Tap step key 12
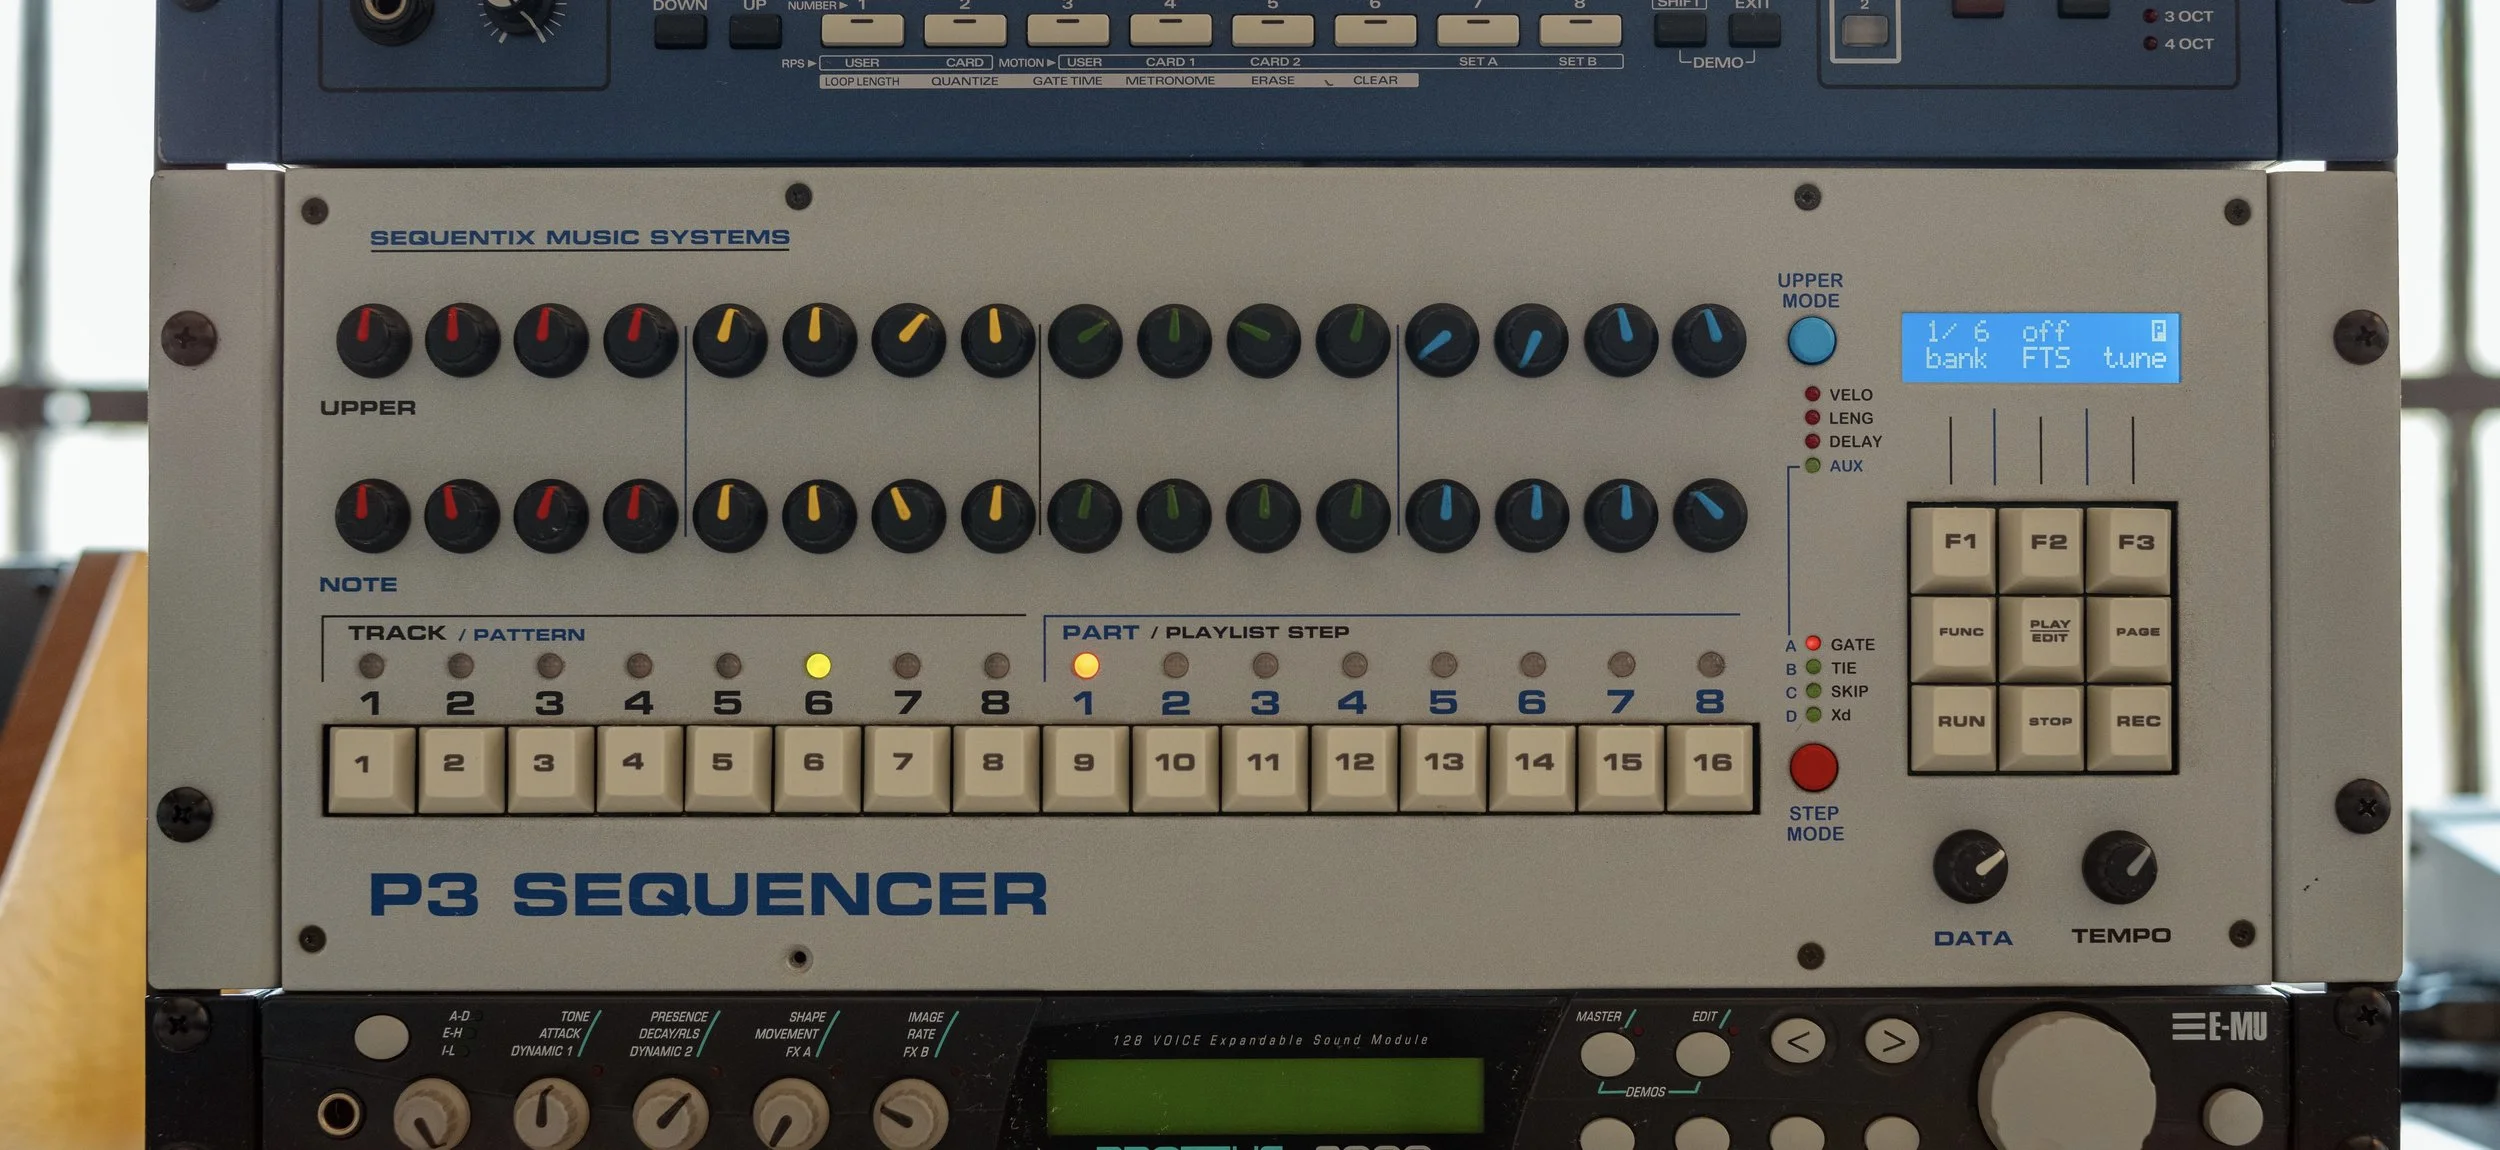 (1354, 768)
